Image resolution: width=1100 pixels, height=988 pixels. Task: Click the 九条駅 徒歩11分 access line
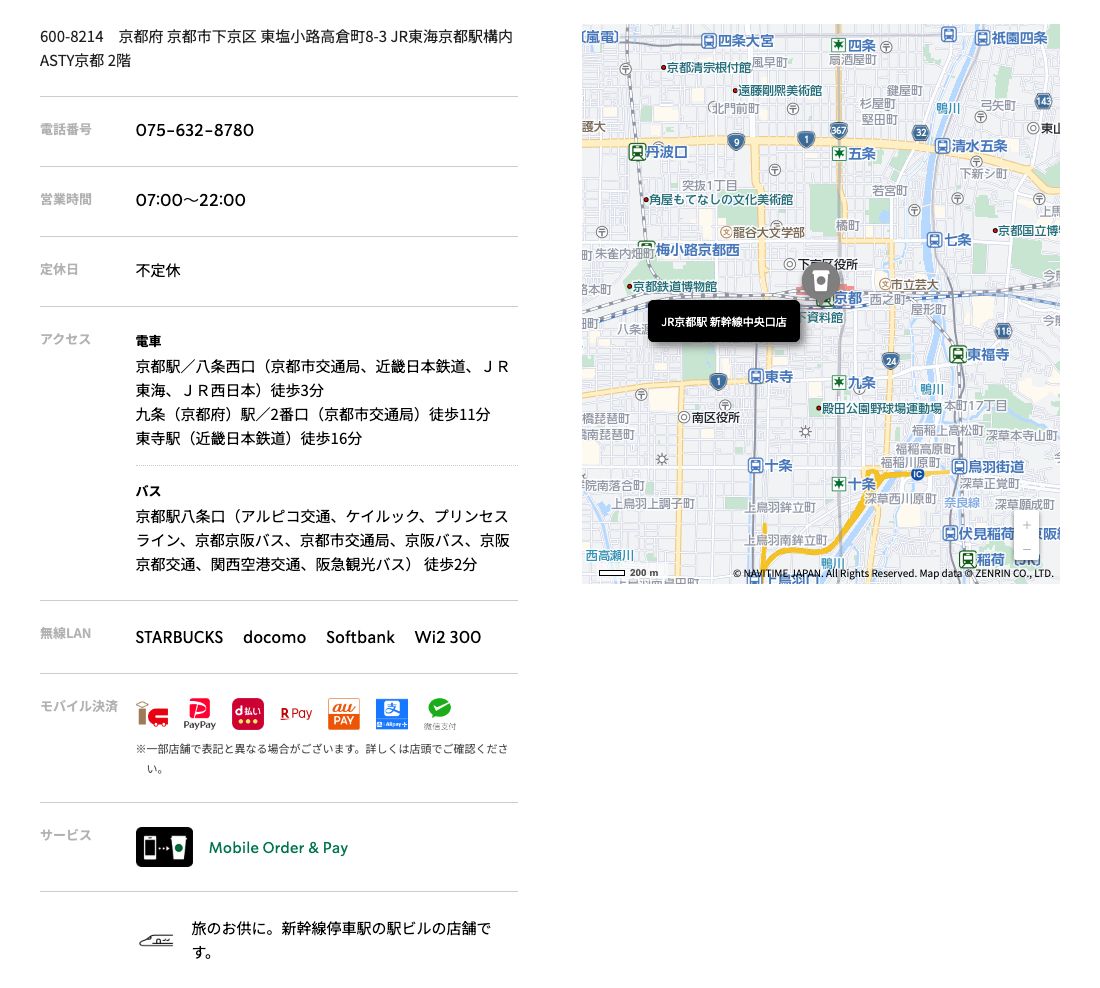313,415
